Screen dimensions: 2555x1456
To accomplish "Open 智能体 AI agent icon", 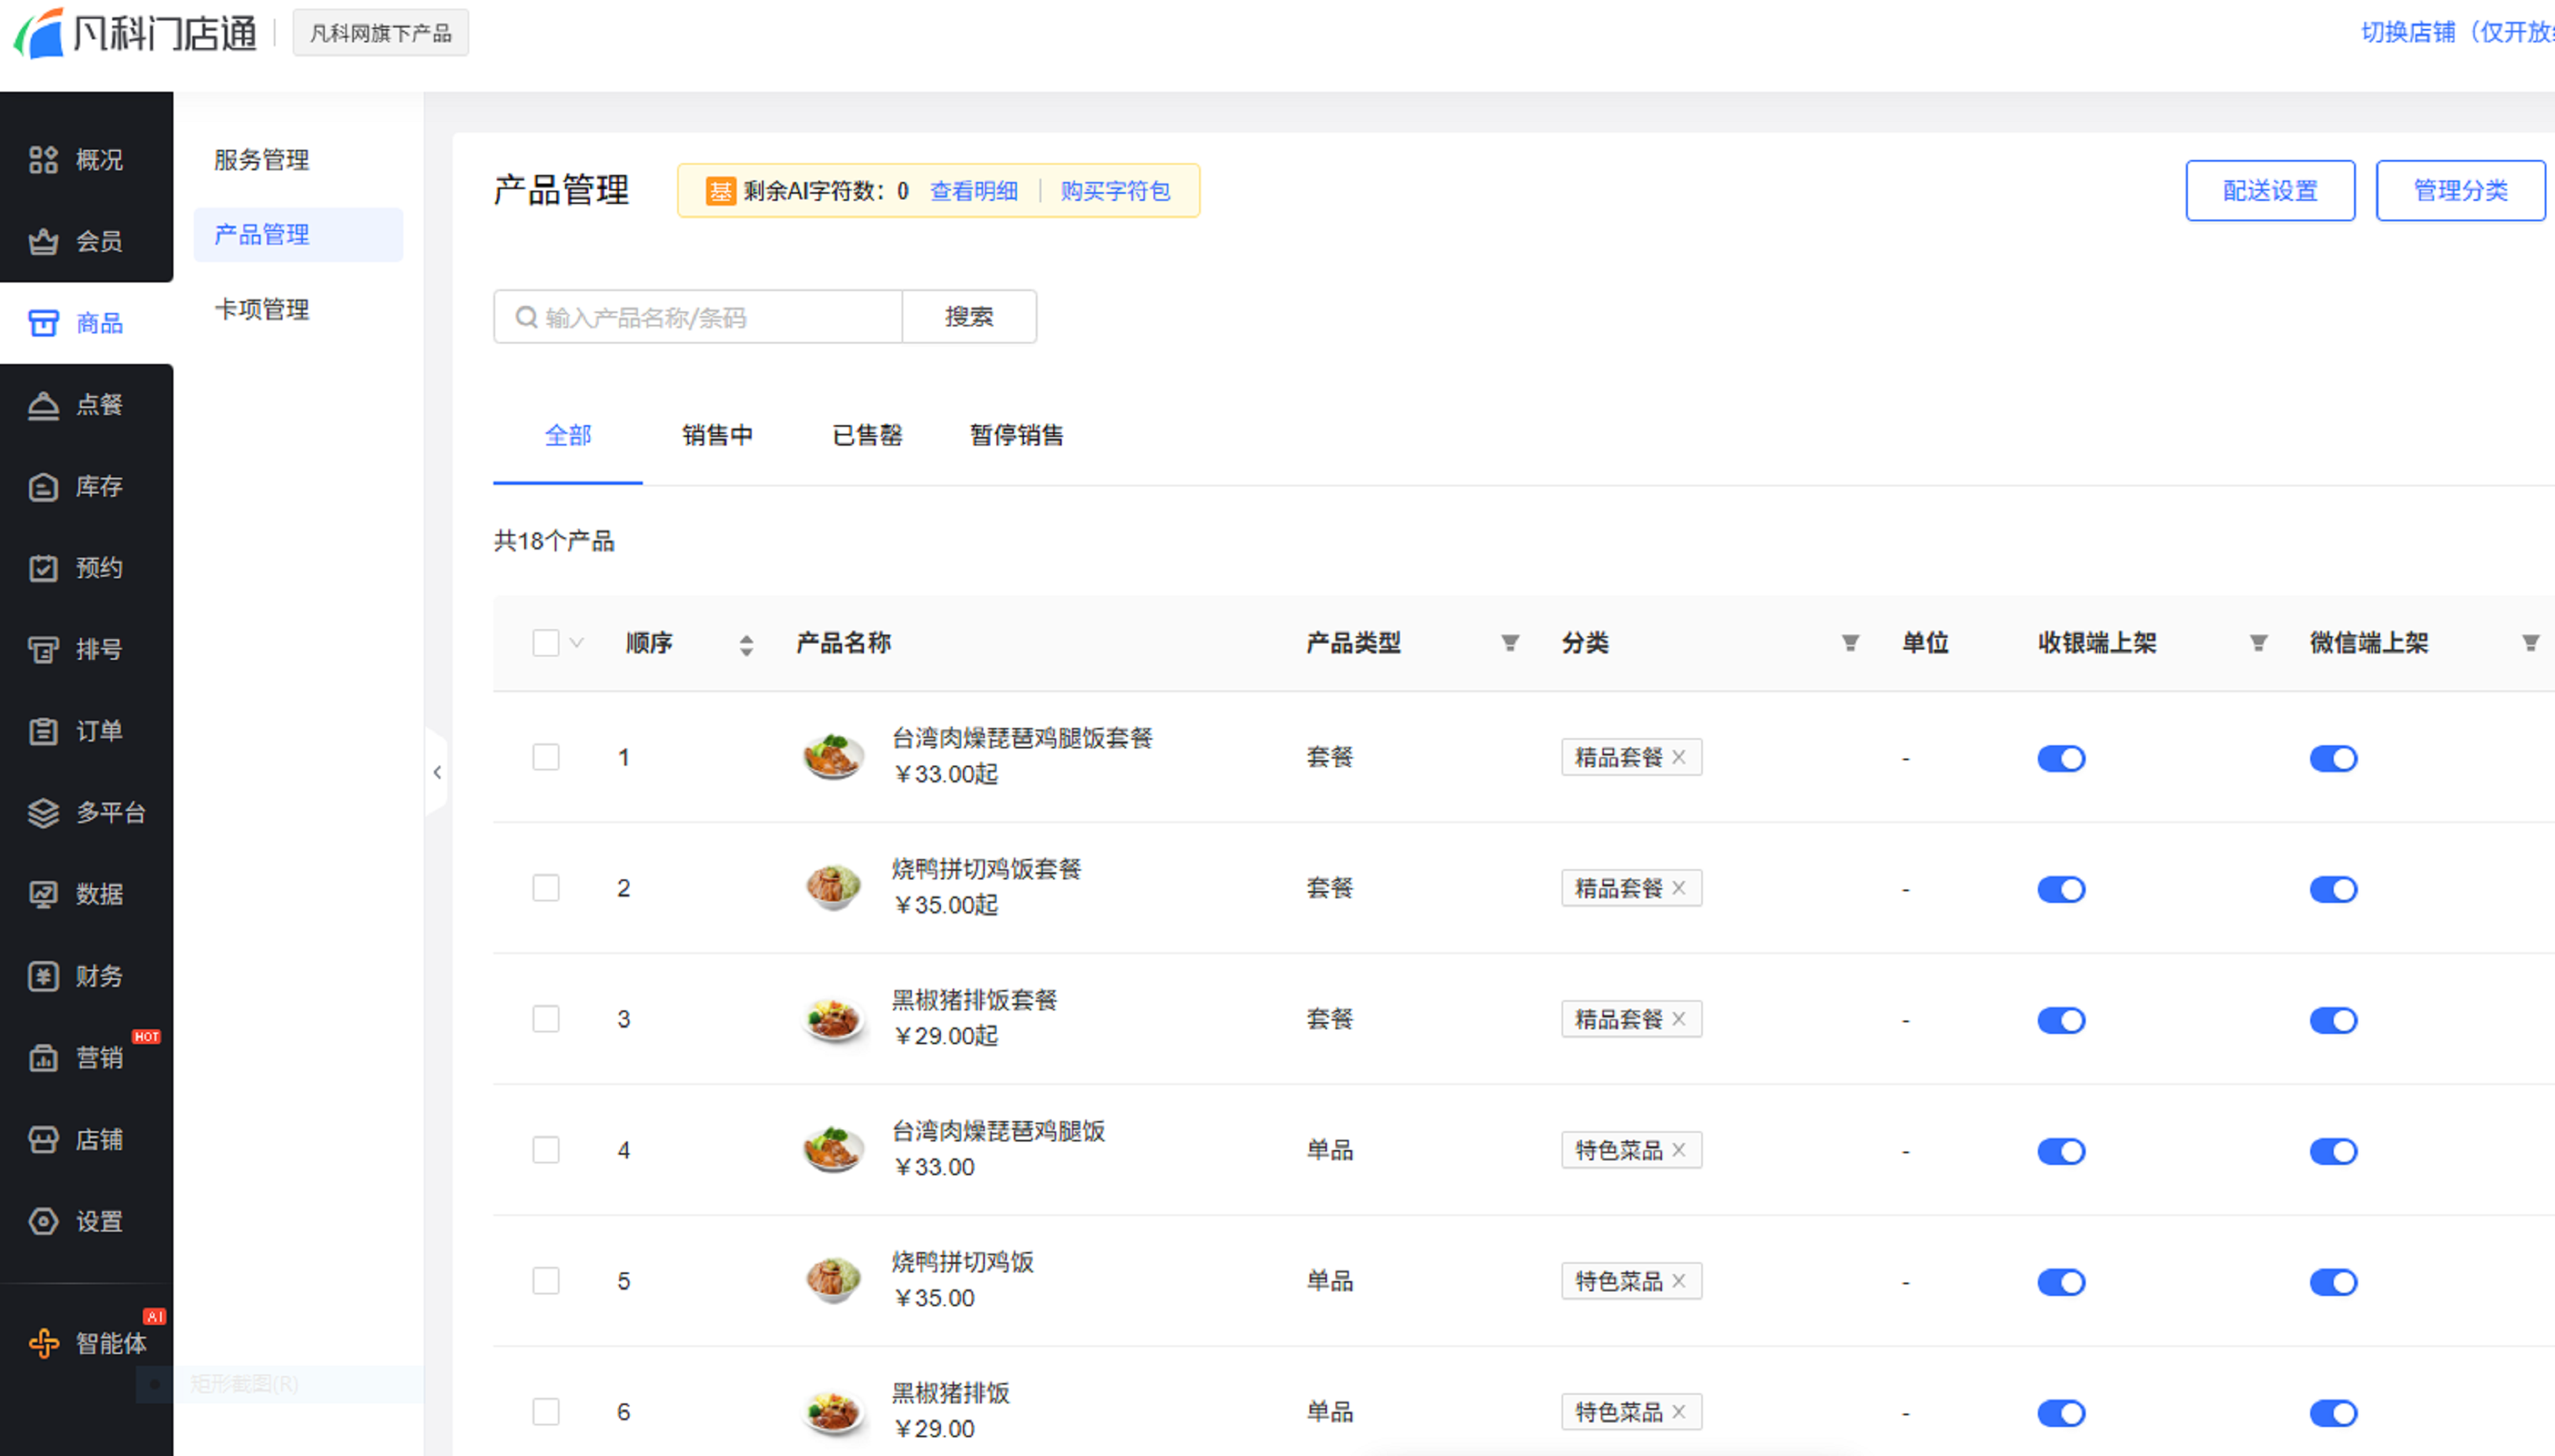I will click(x=43, y=1343).
